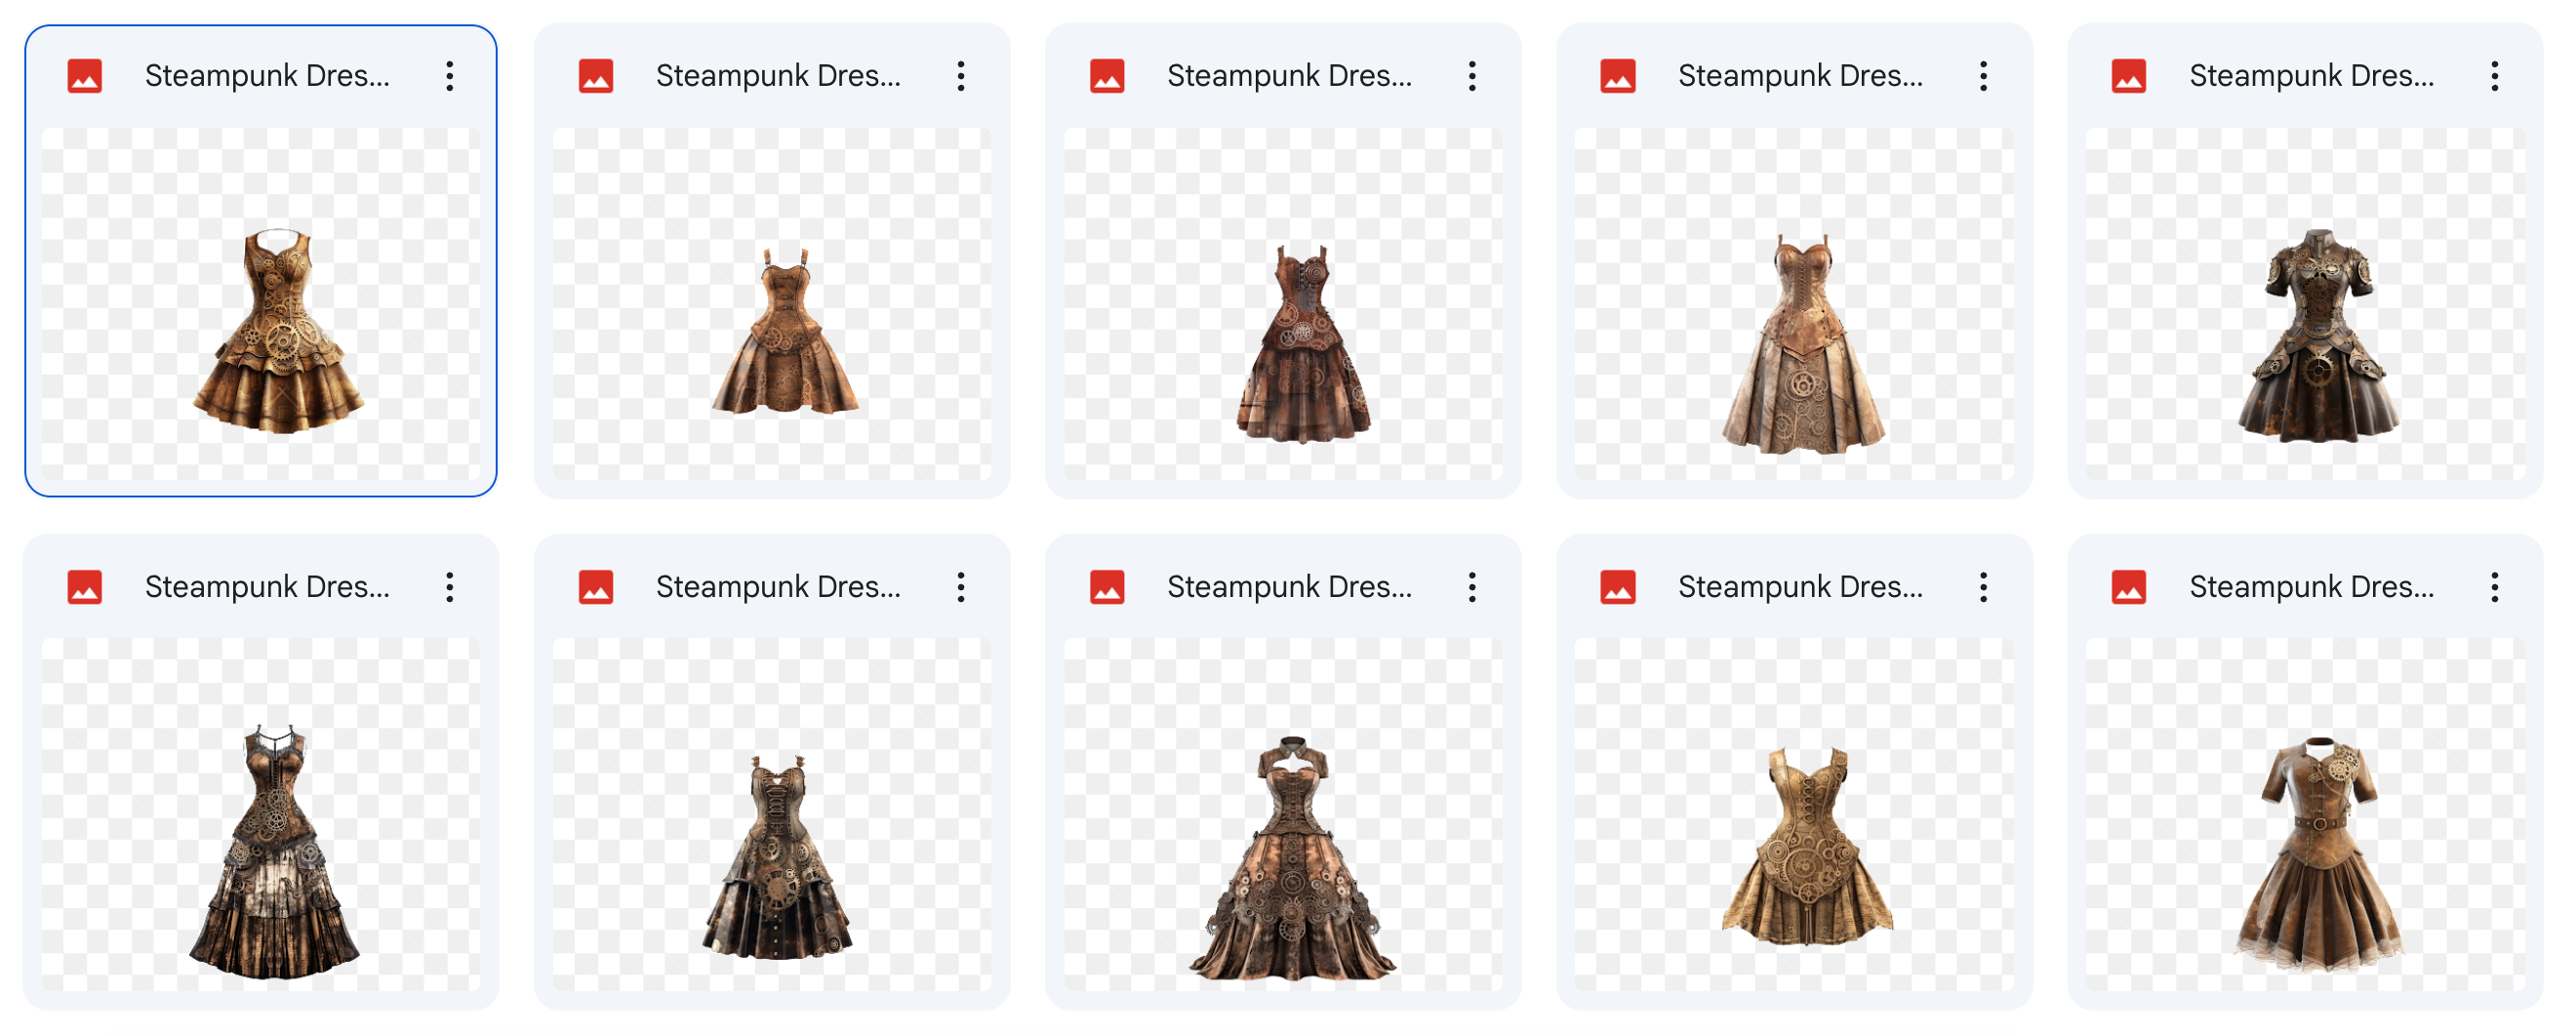2576x1034 pixels.
Task: Click the image file-type icon on the selected first dress file
Action: point(85,75)
